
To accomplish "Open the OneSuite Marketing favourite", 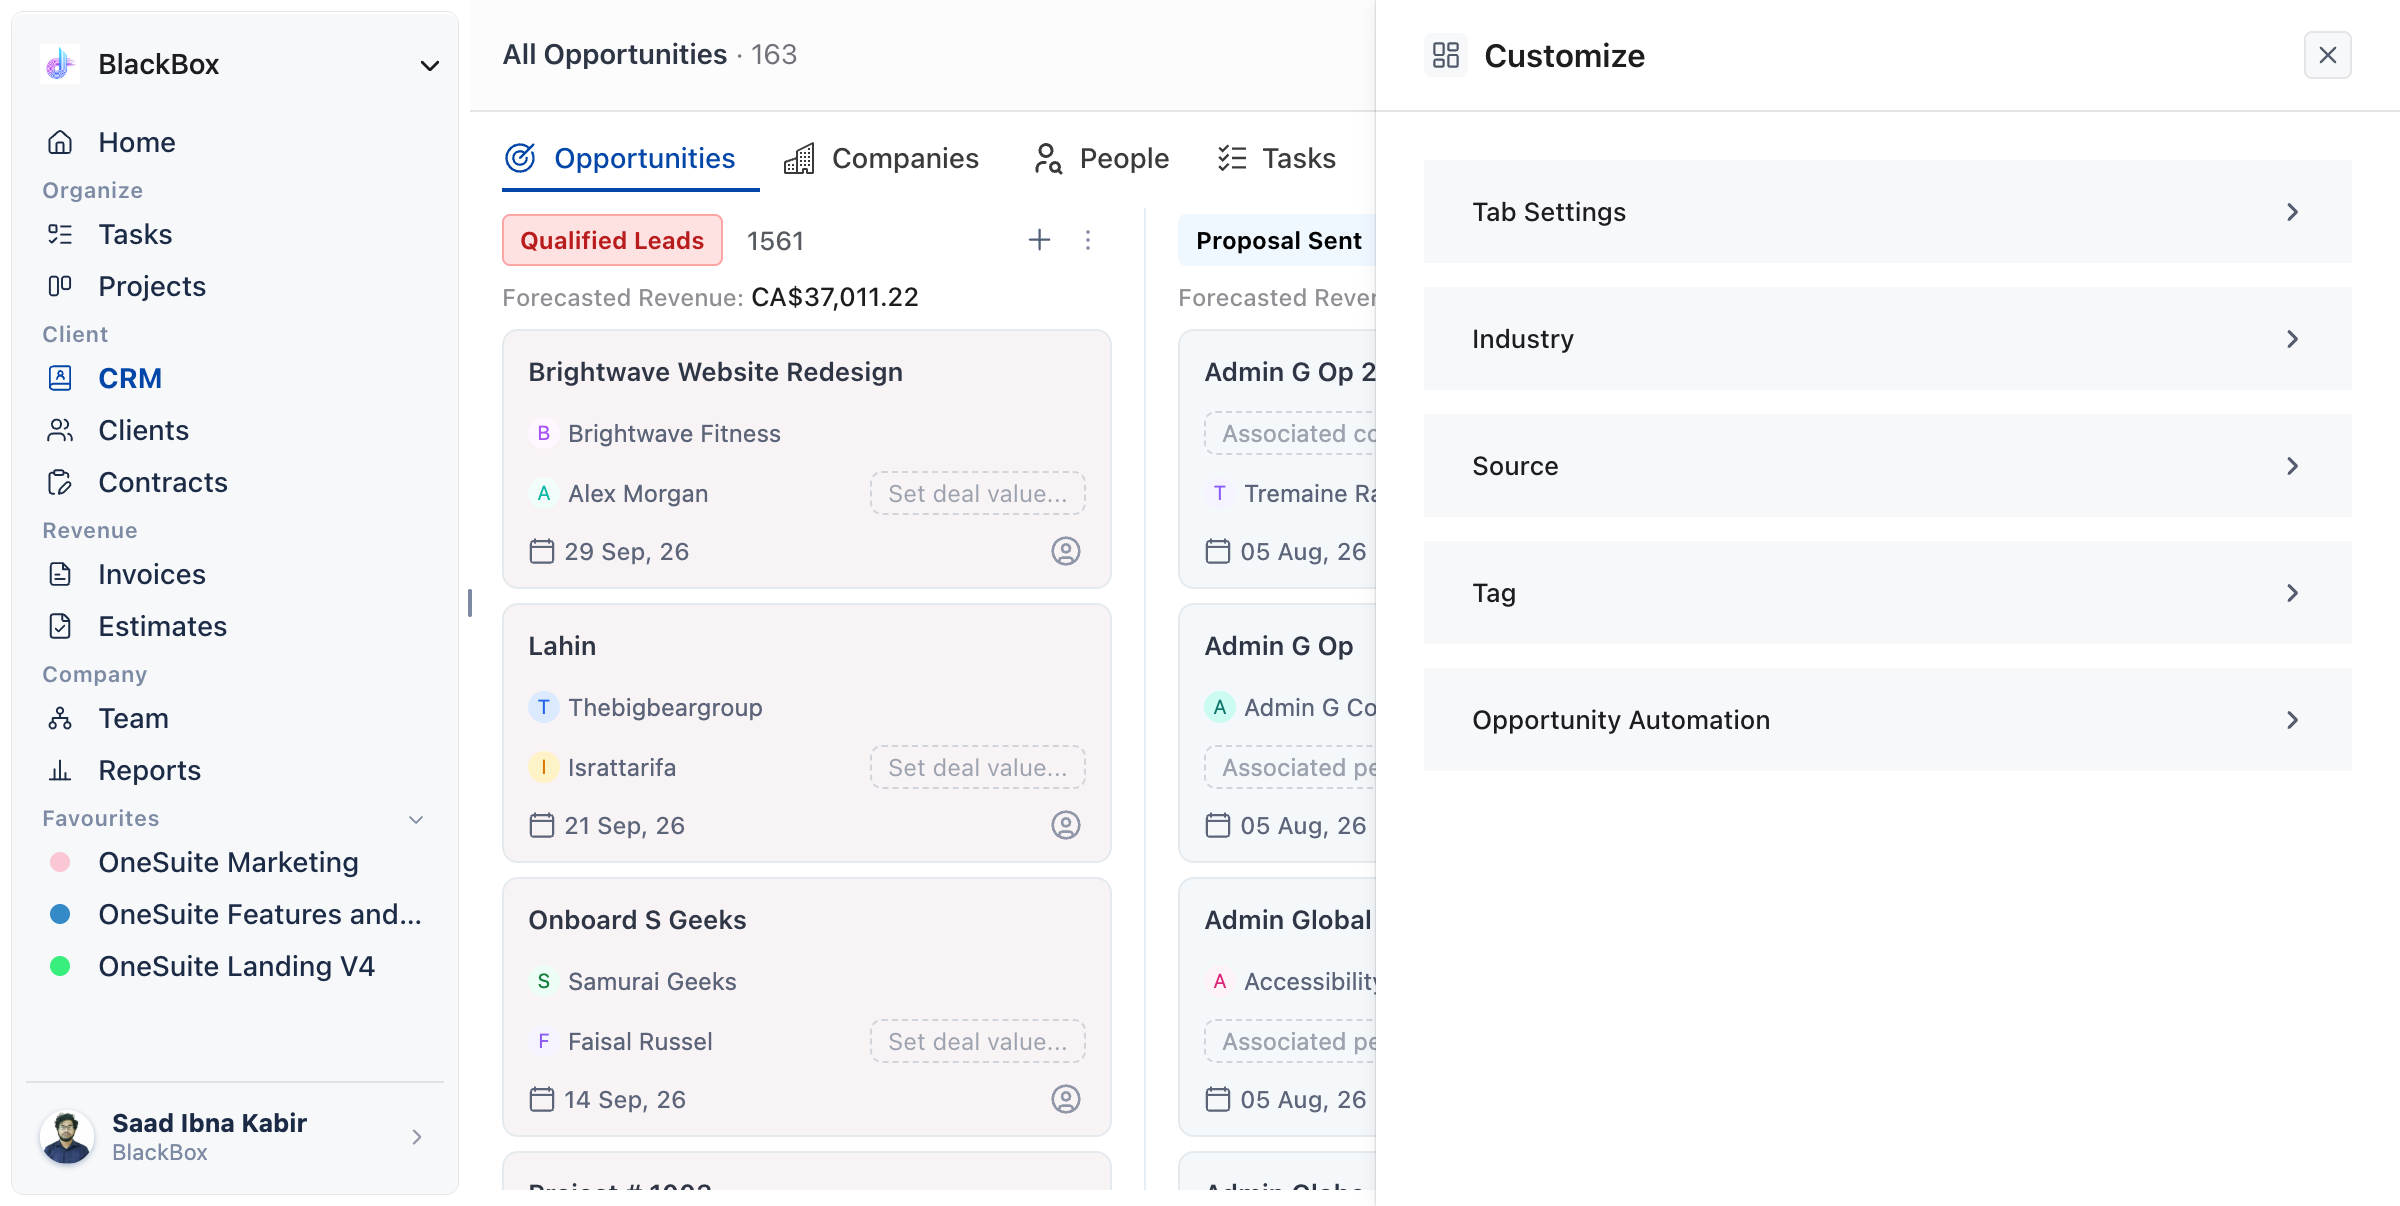I will [x=228, y=862].
